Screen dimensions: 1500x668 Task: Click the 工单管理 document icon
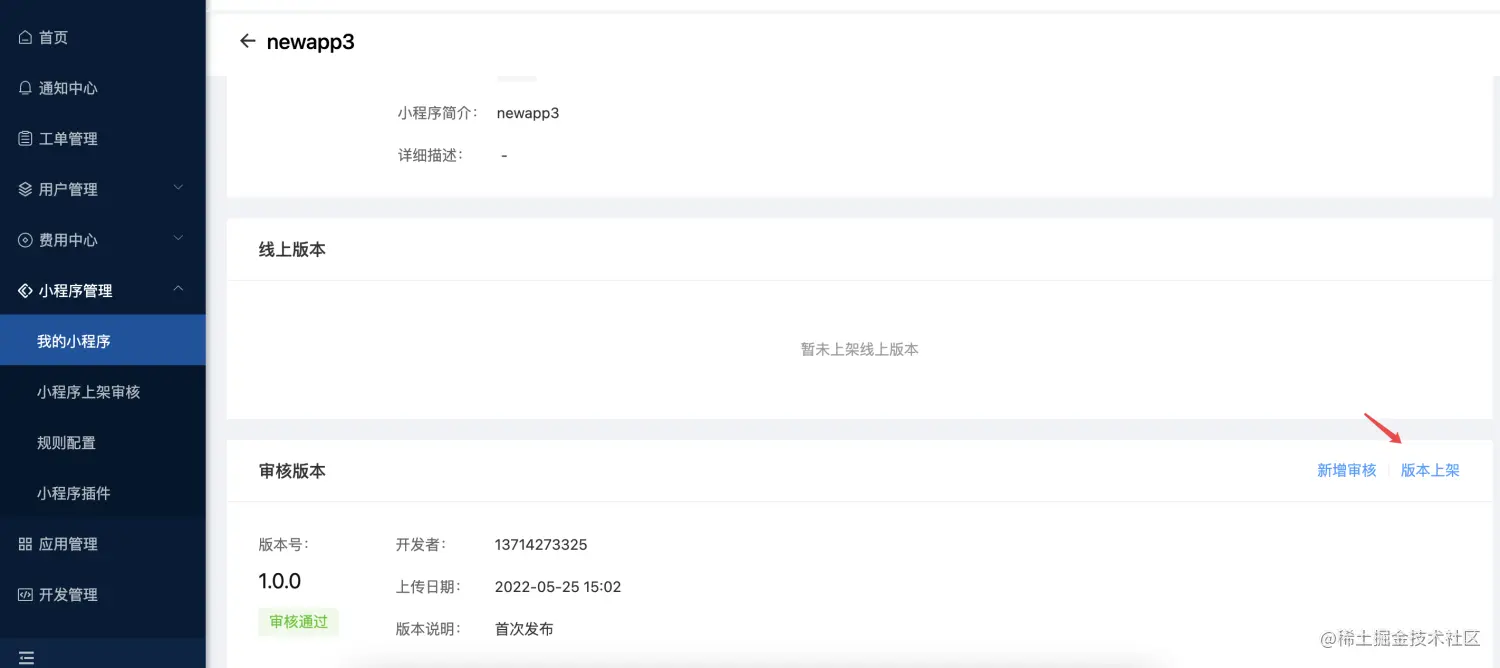(25, 139)
